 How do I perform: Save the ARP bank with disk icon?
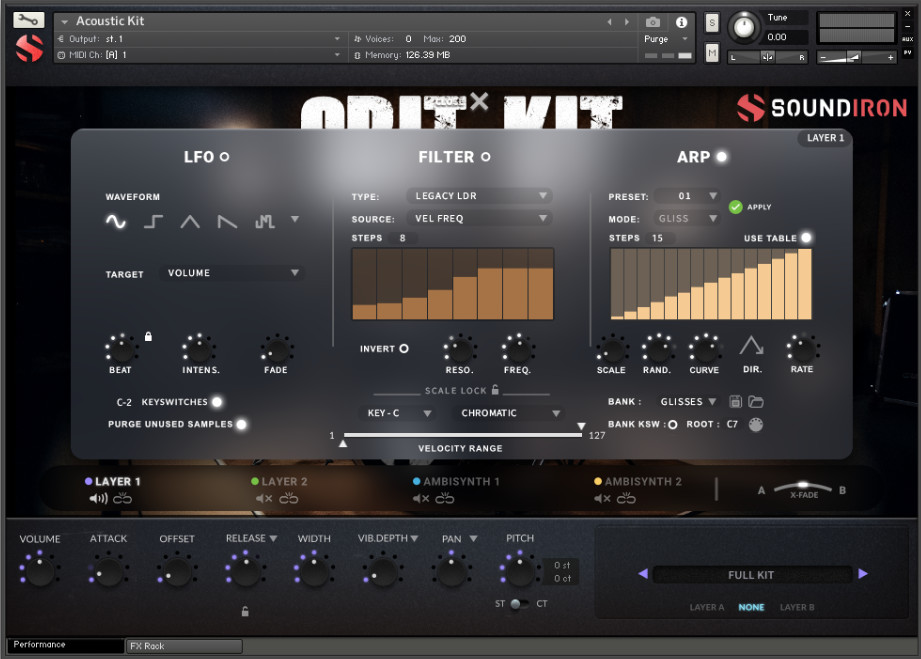735,402
